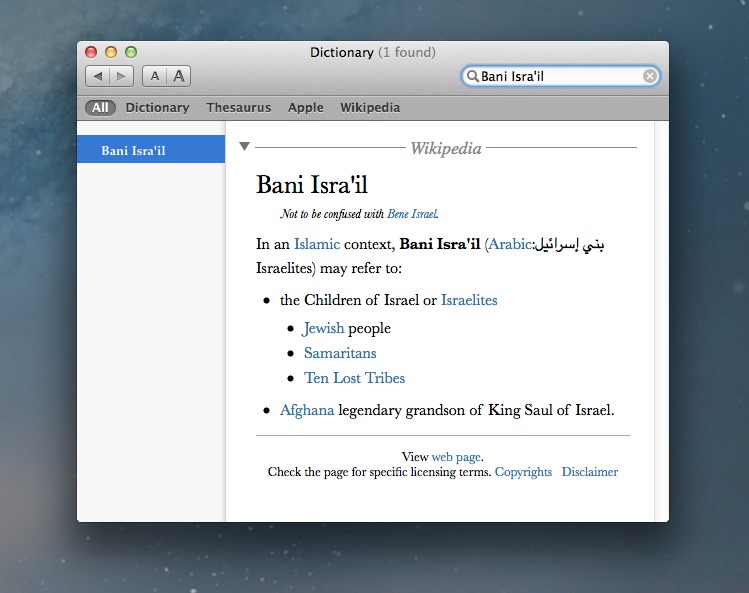This screenshot has height=593, width=749.
Task: Close the Dictionary window with red button
Action: [91, 52]
